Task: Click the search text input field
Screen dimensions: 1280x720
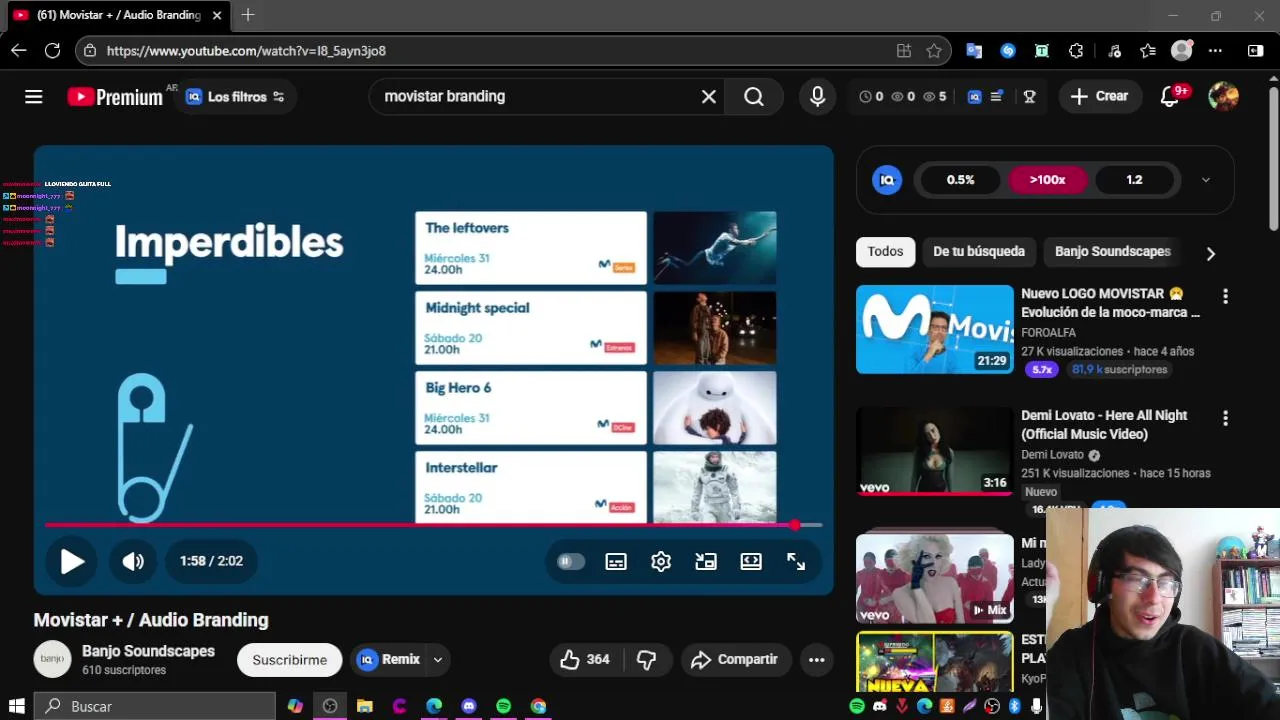Action: click(x=540, y=97)
